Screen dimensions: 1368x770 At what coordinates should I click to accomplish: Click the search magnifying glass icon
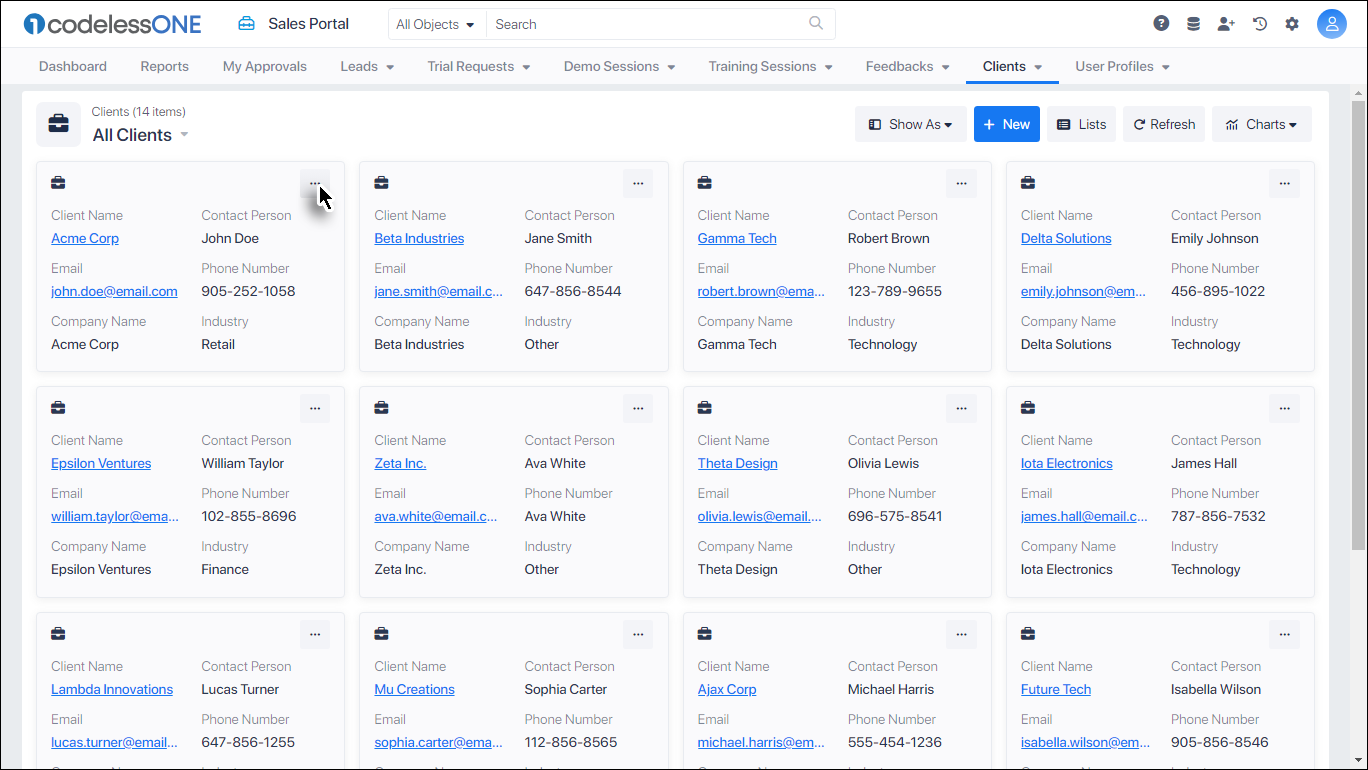(x=815, y=23)
